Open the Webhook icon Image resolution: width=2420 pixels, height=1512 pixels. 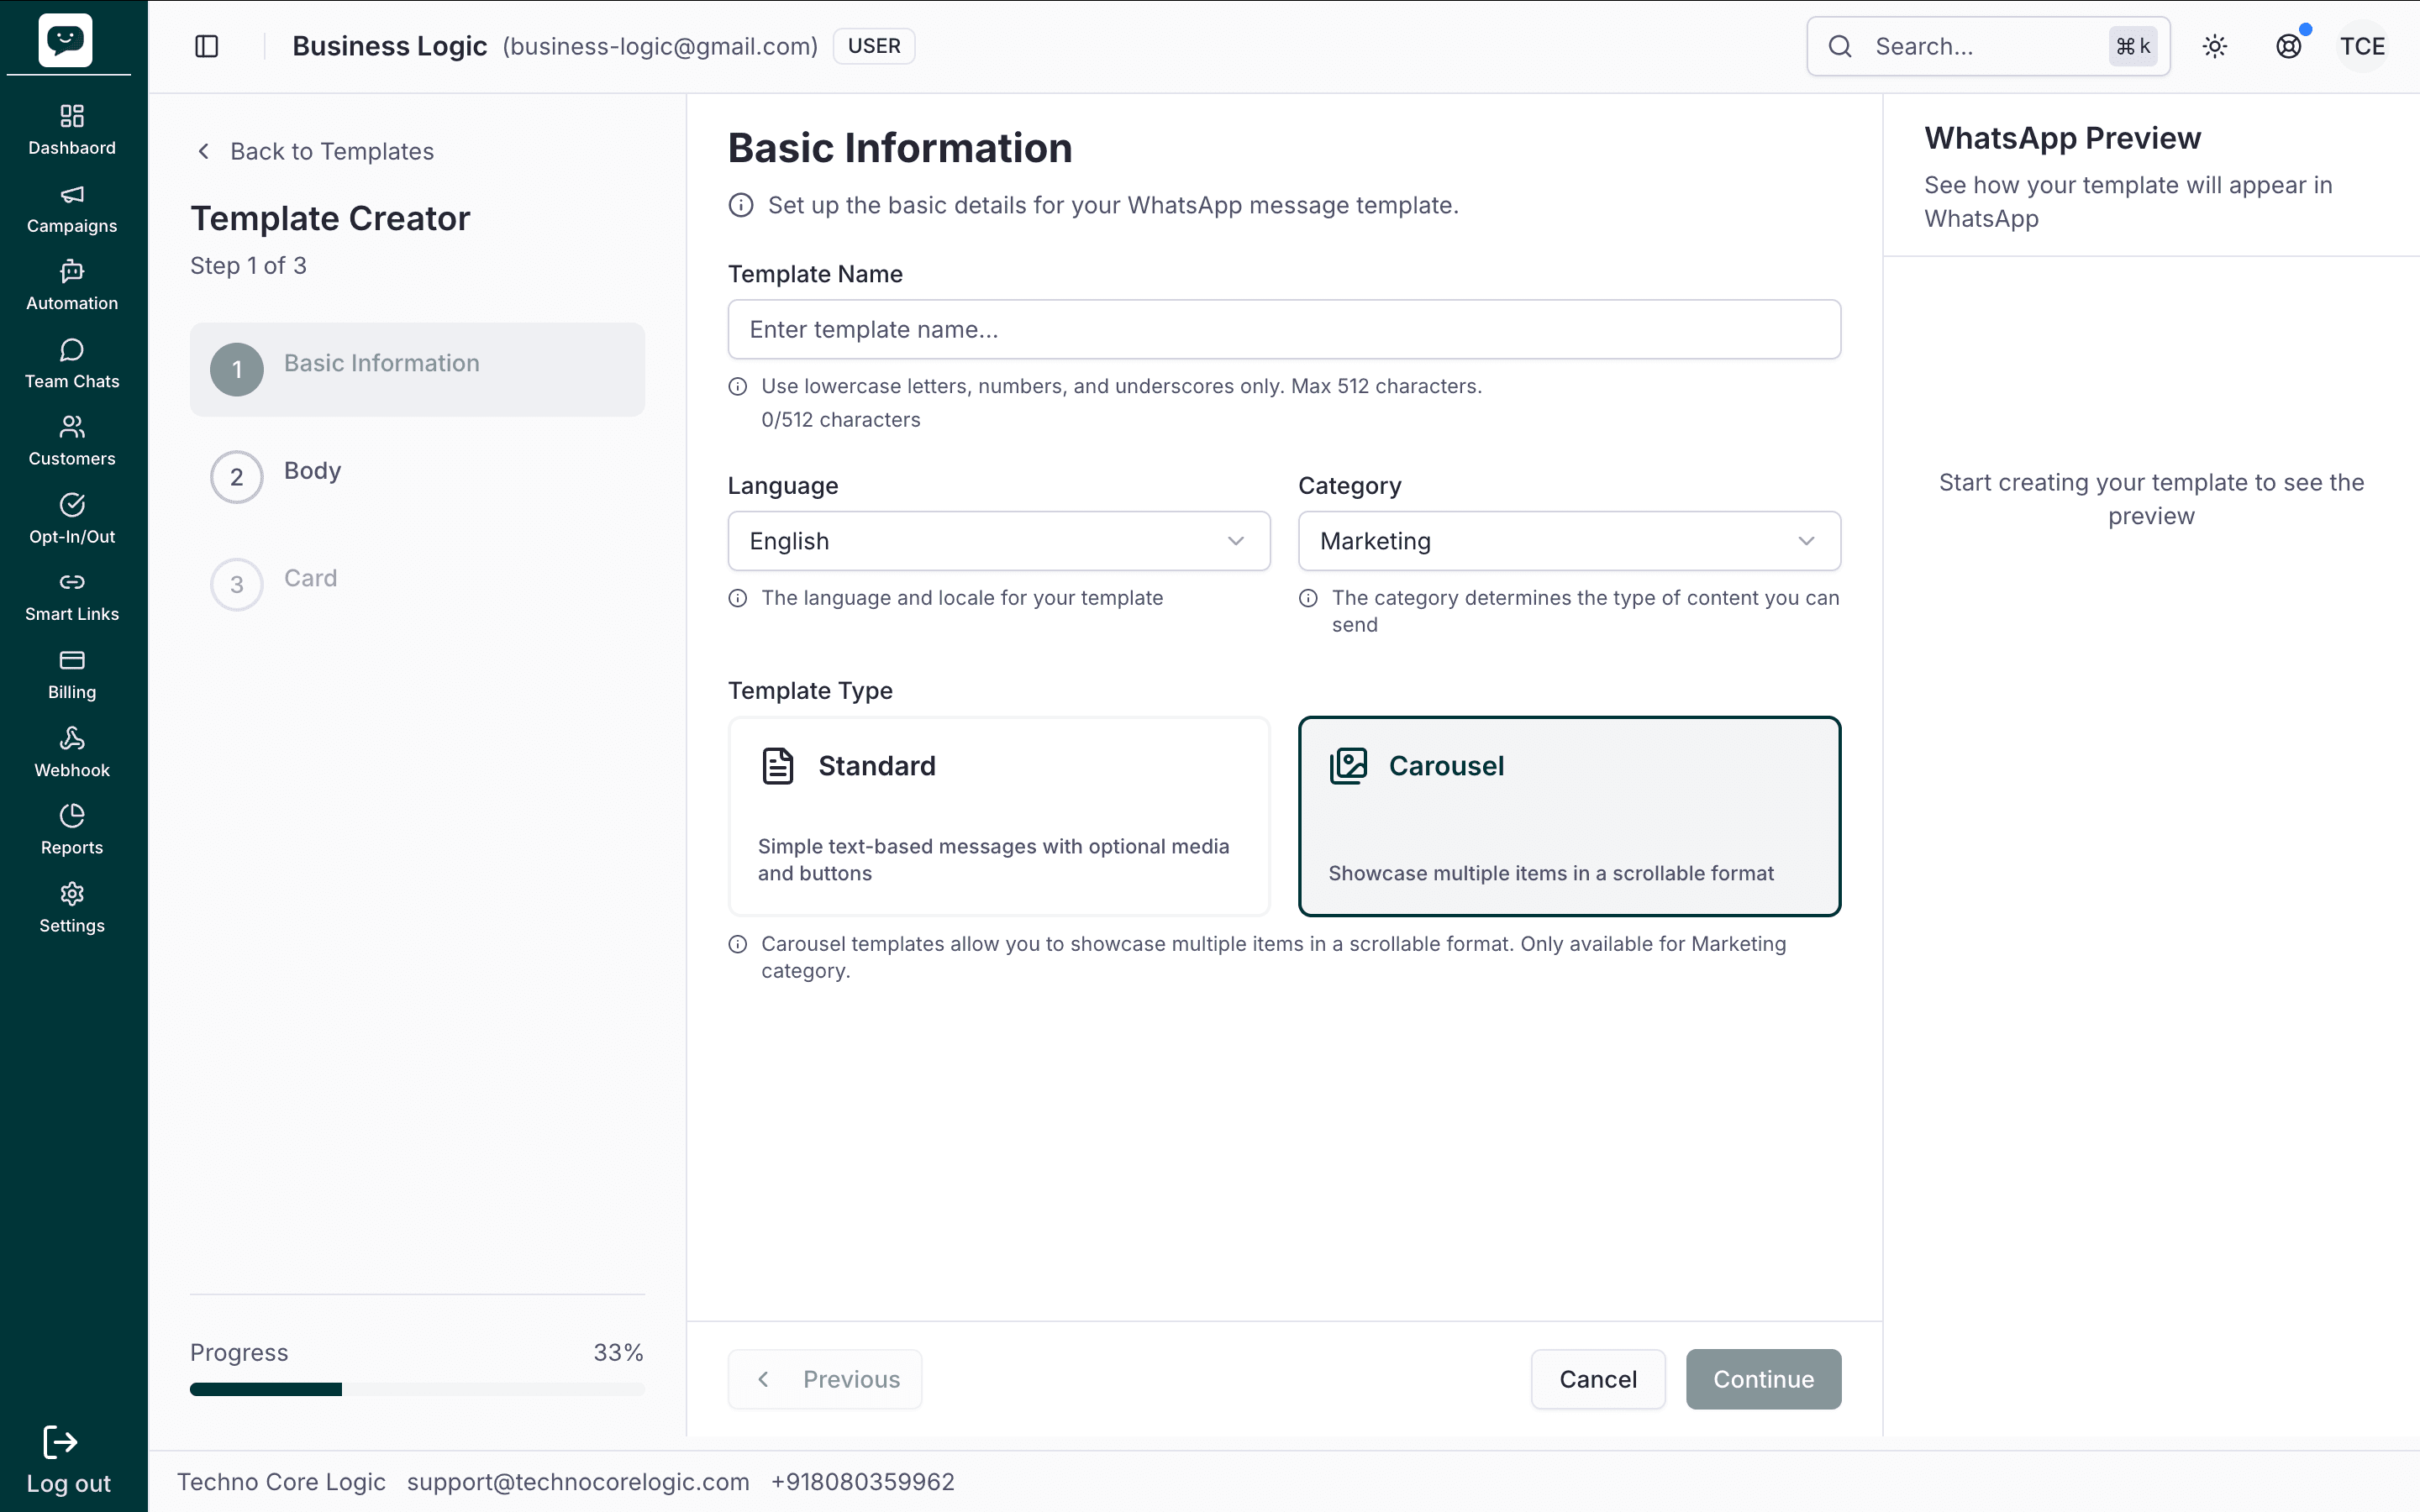click(72, 738)
